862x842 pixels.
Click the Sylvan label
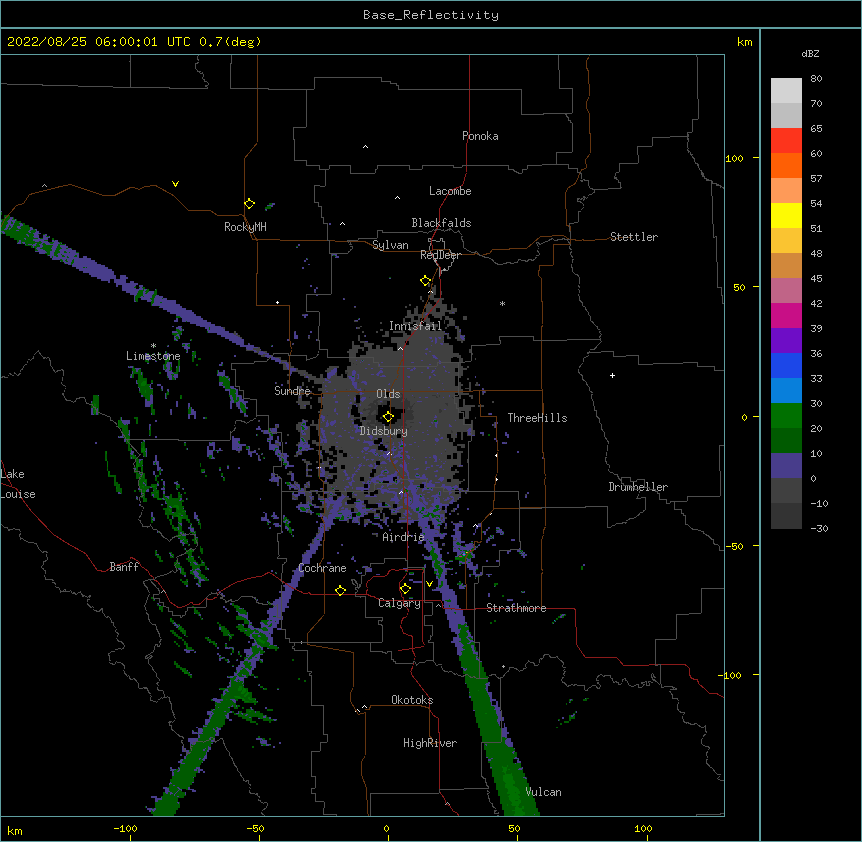click(390, 245)
